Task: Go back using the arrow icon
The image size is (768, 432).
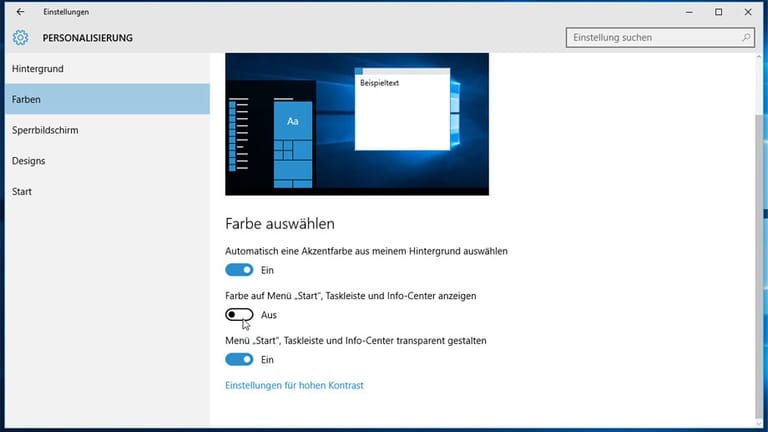Action: click(x=20, y=12)
